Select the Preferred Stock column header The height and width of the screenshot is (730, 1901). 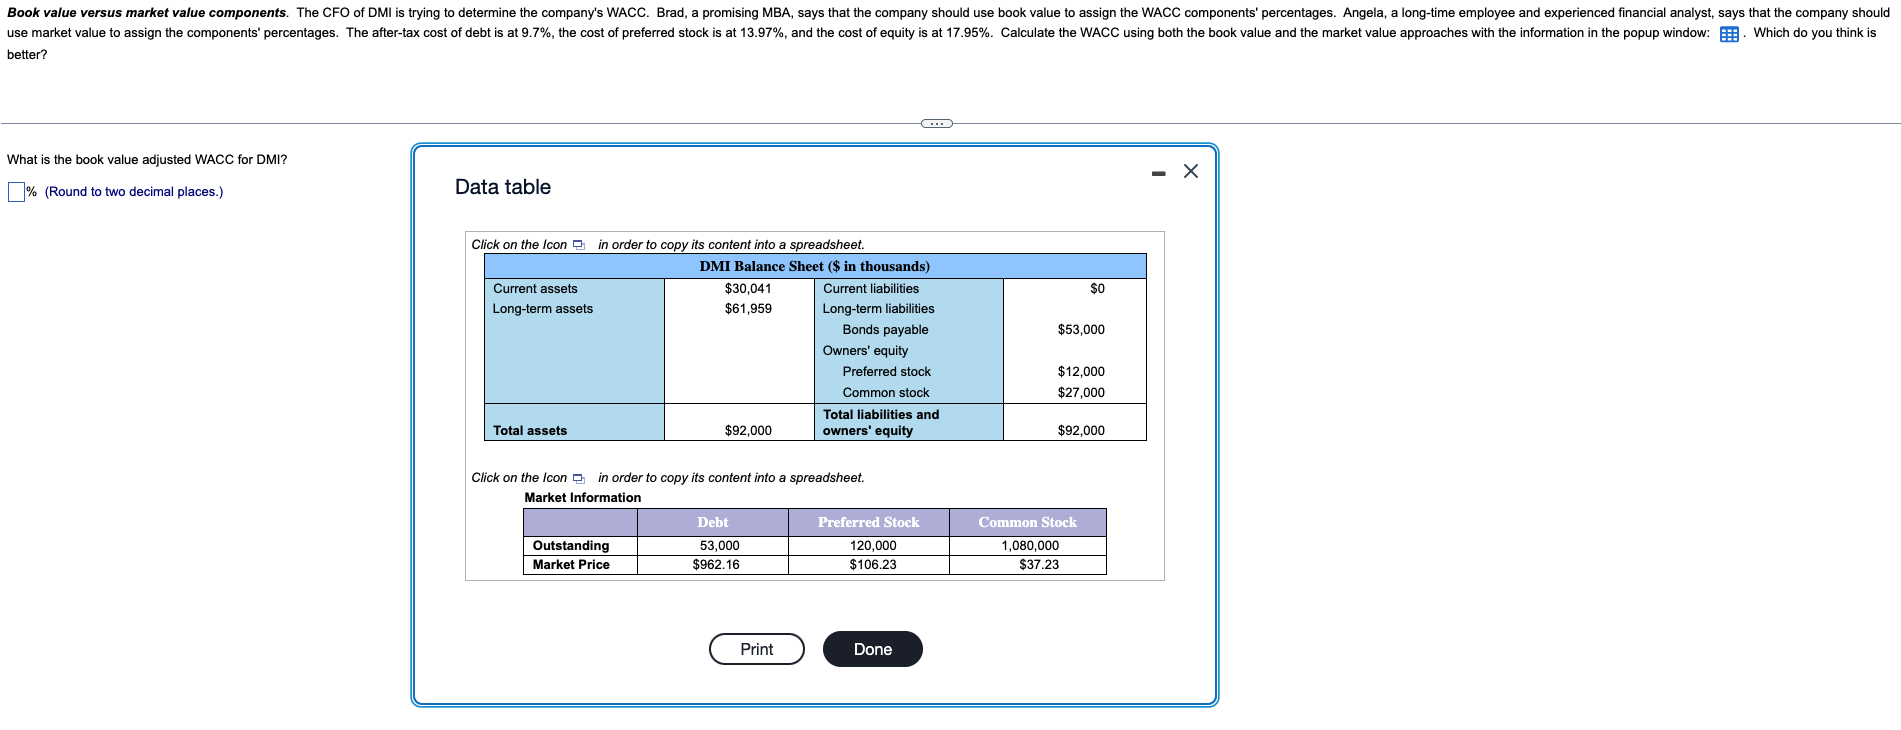click(868, 522)
